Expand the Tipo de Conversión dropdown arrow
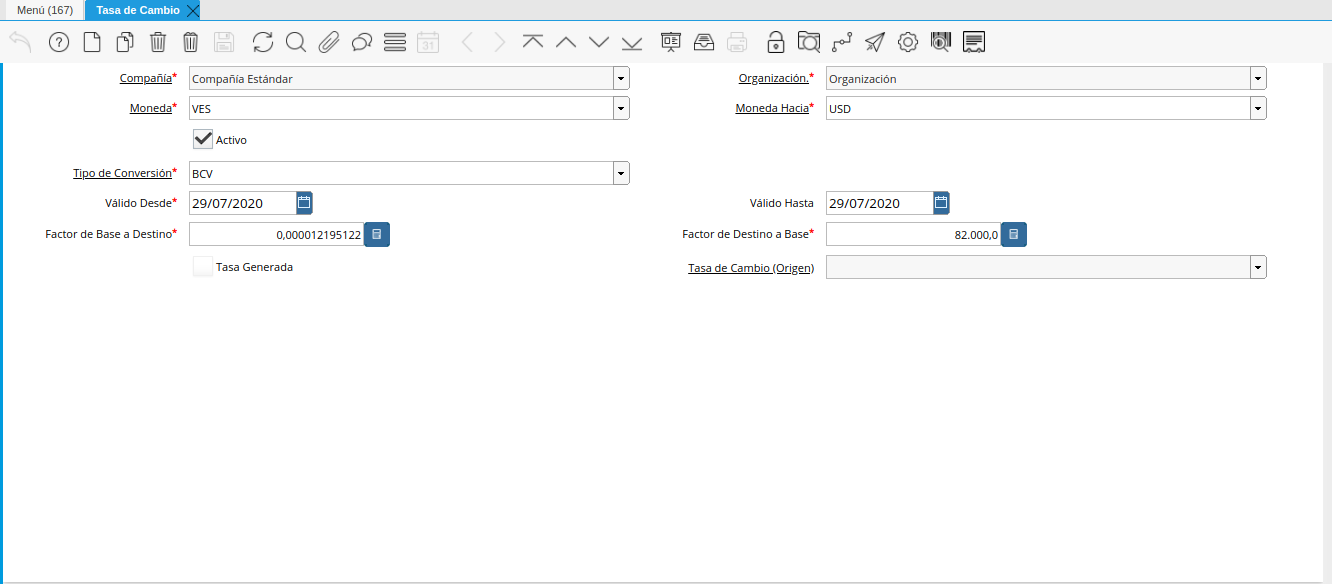 (x=621, y=173)
